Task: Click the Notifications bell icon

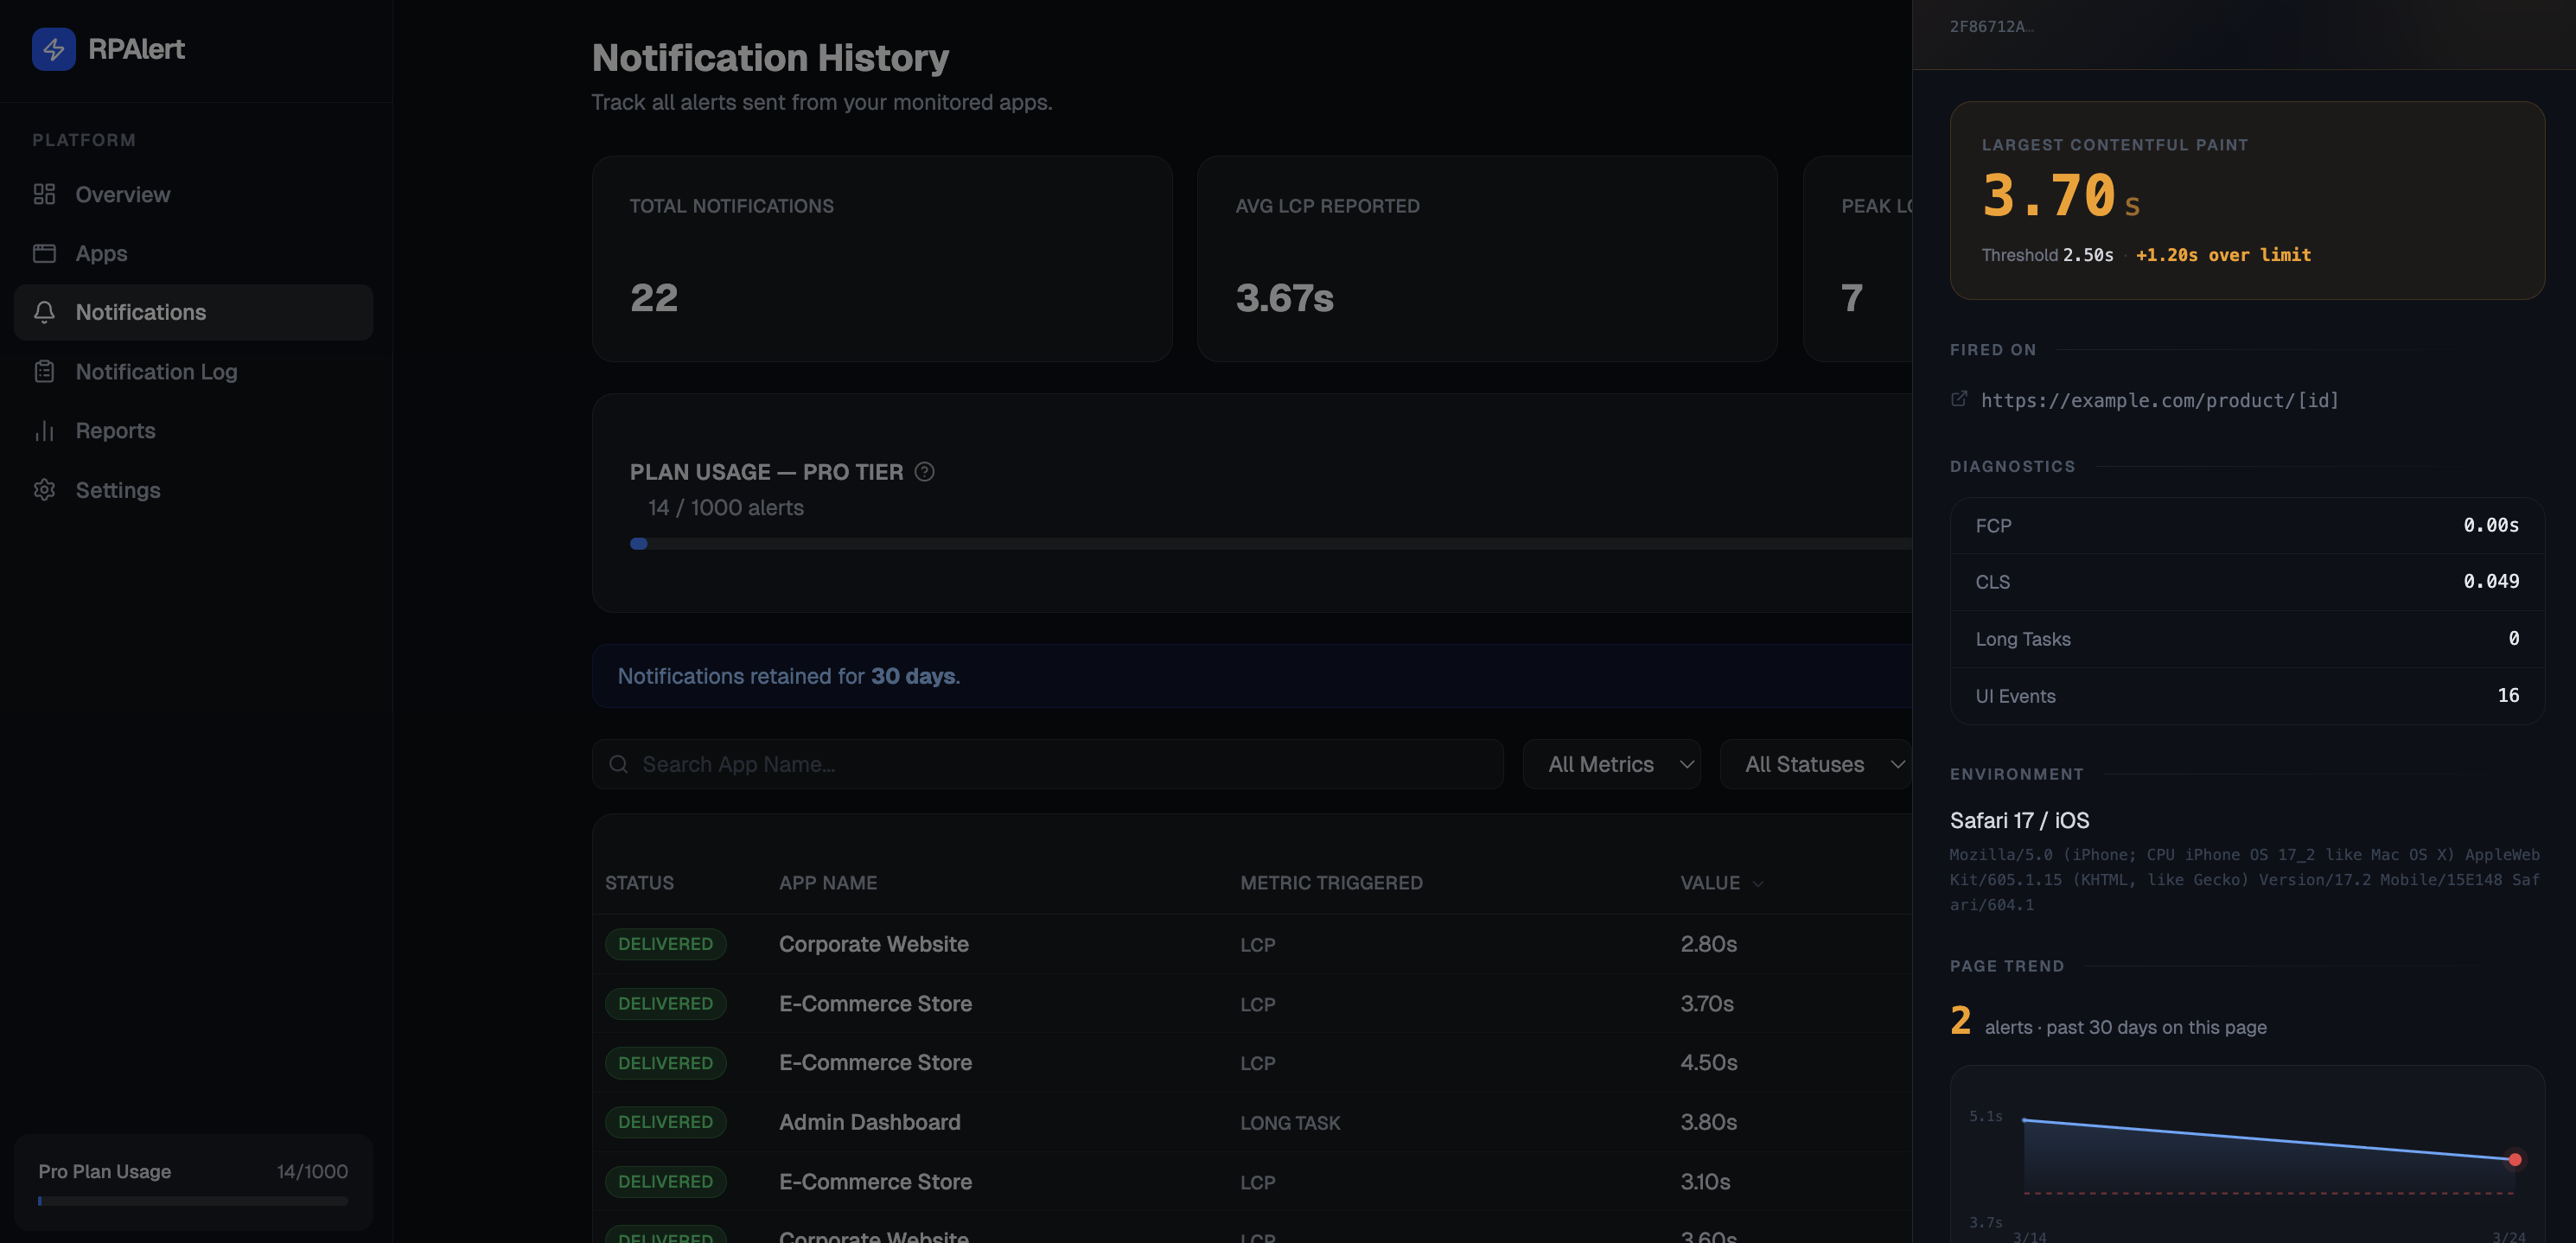Action: [x=44, y=312]
